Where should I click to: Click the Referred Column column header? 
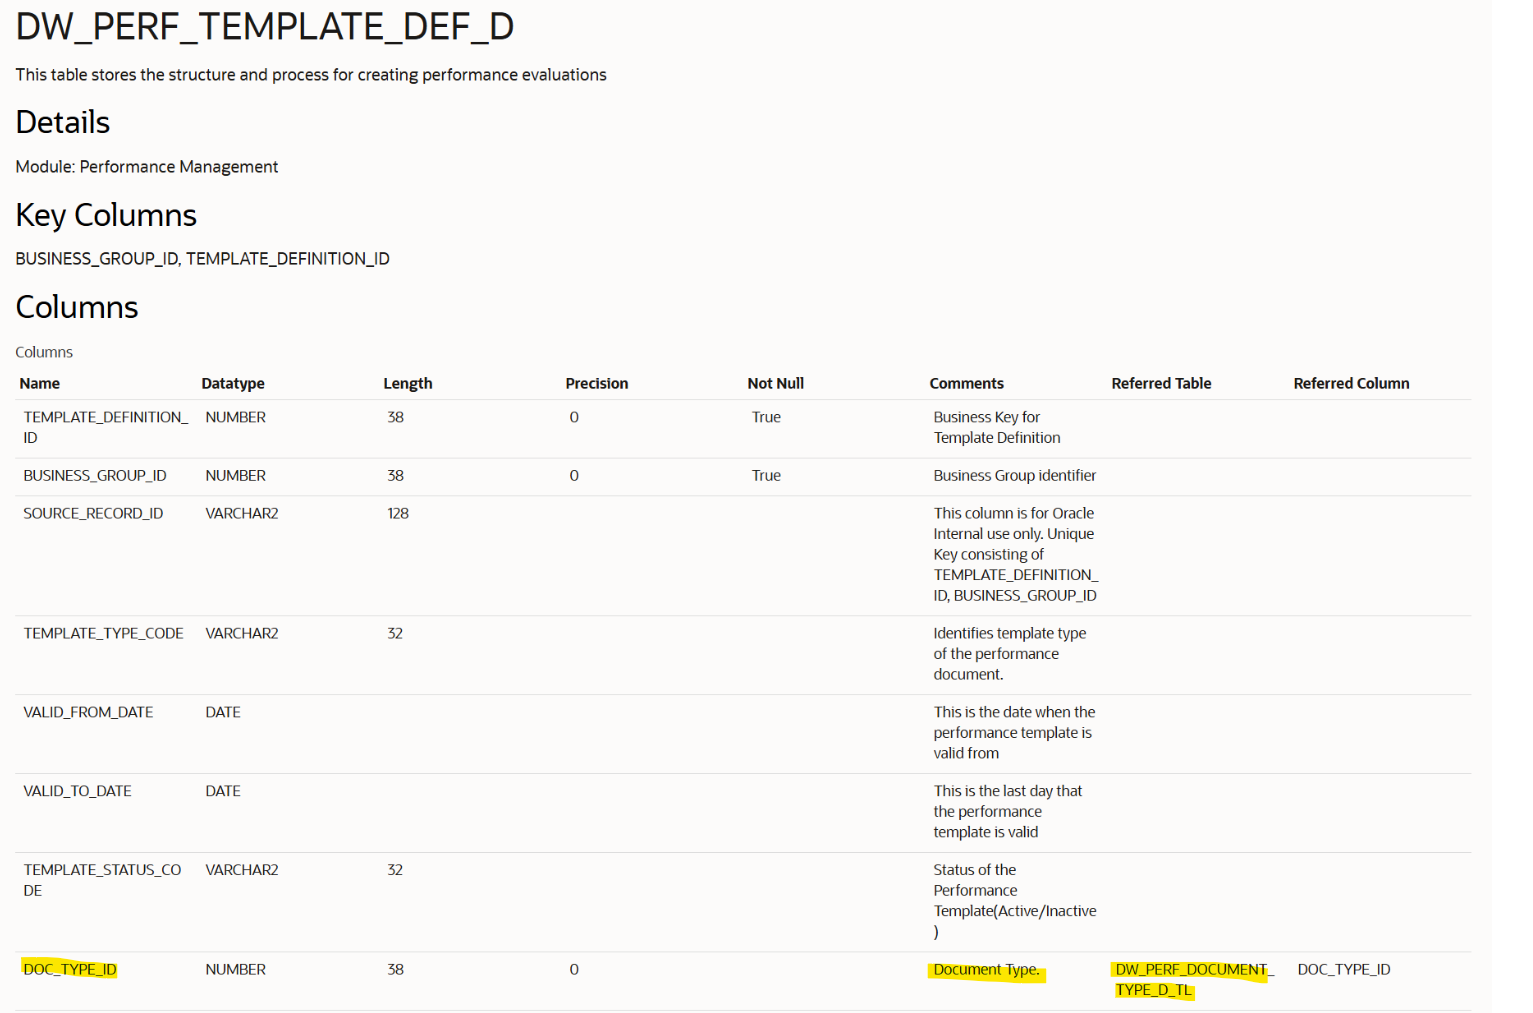coord(1351,383)
